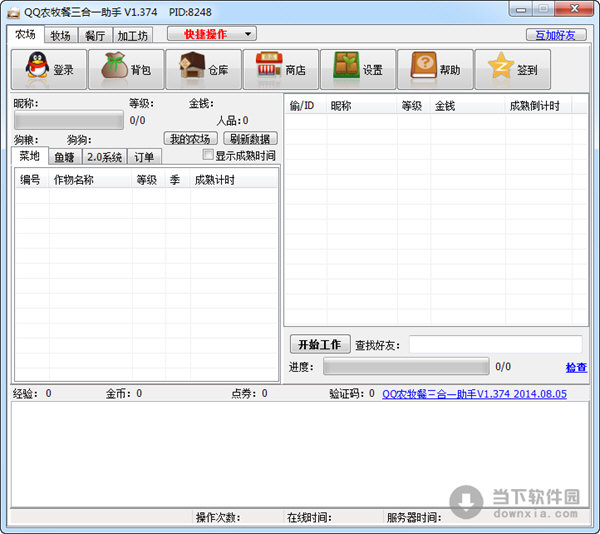Open the QQ农牧餐三合一助手V1.374 2014.08.05 link

click(474, 394)
